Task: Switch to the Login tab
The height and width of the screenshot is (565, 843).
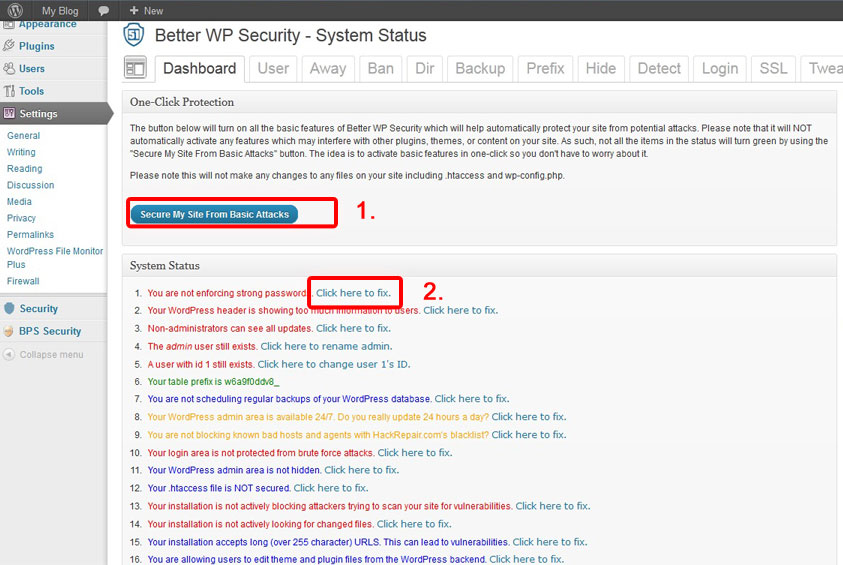Action: (720, 69)
